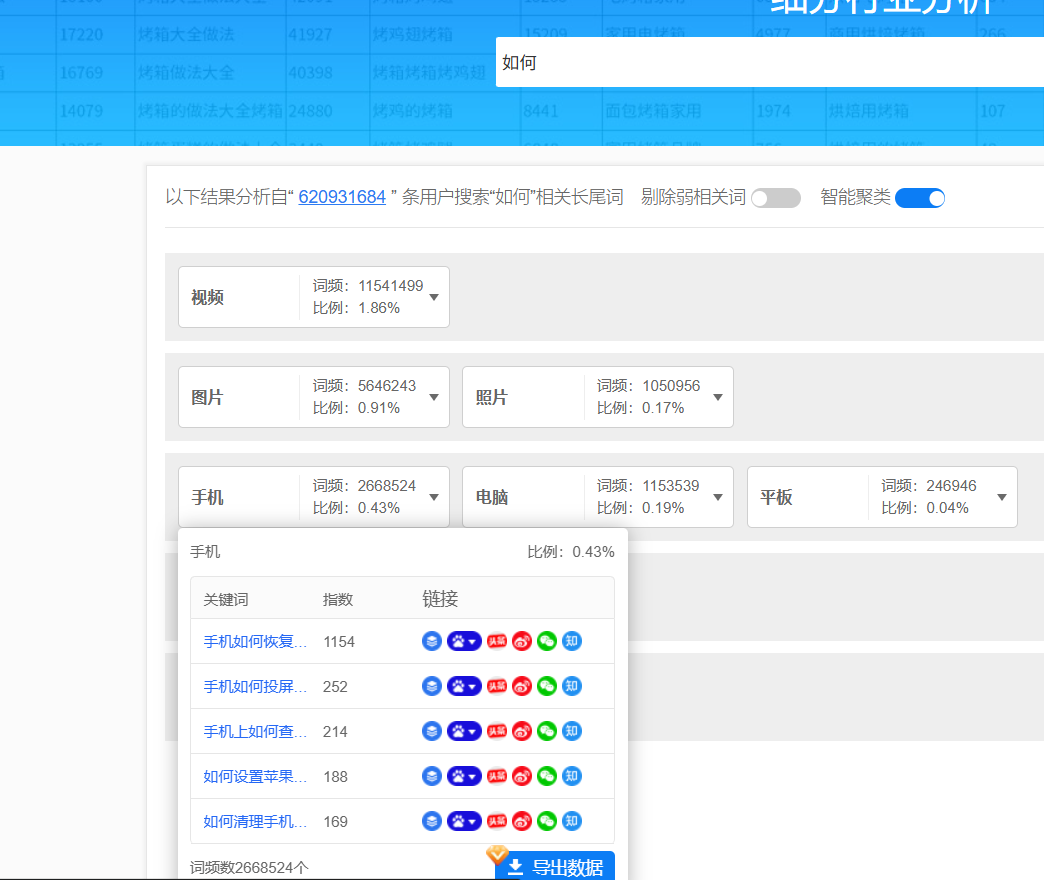Open WeChat search icon in 手机如何投屏 row
Screen dimensions: 1044x880
coord(546,686)
